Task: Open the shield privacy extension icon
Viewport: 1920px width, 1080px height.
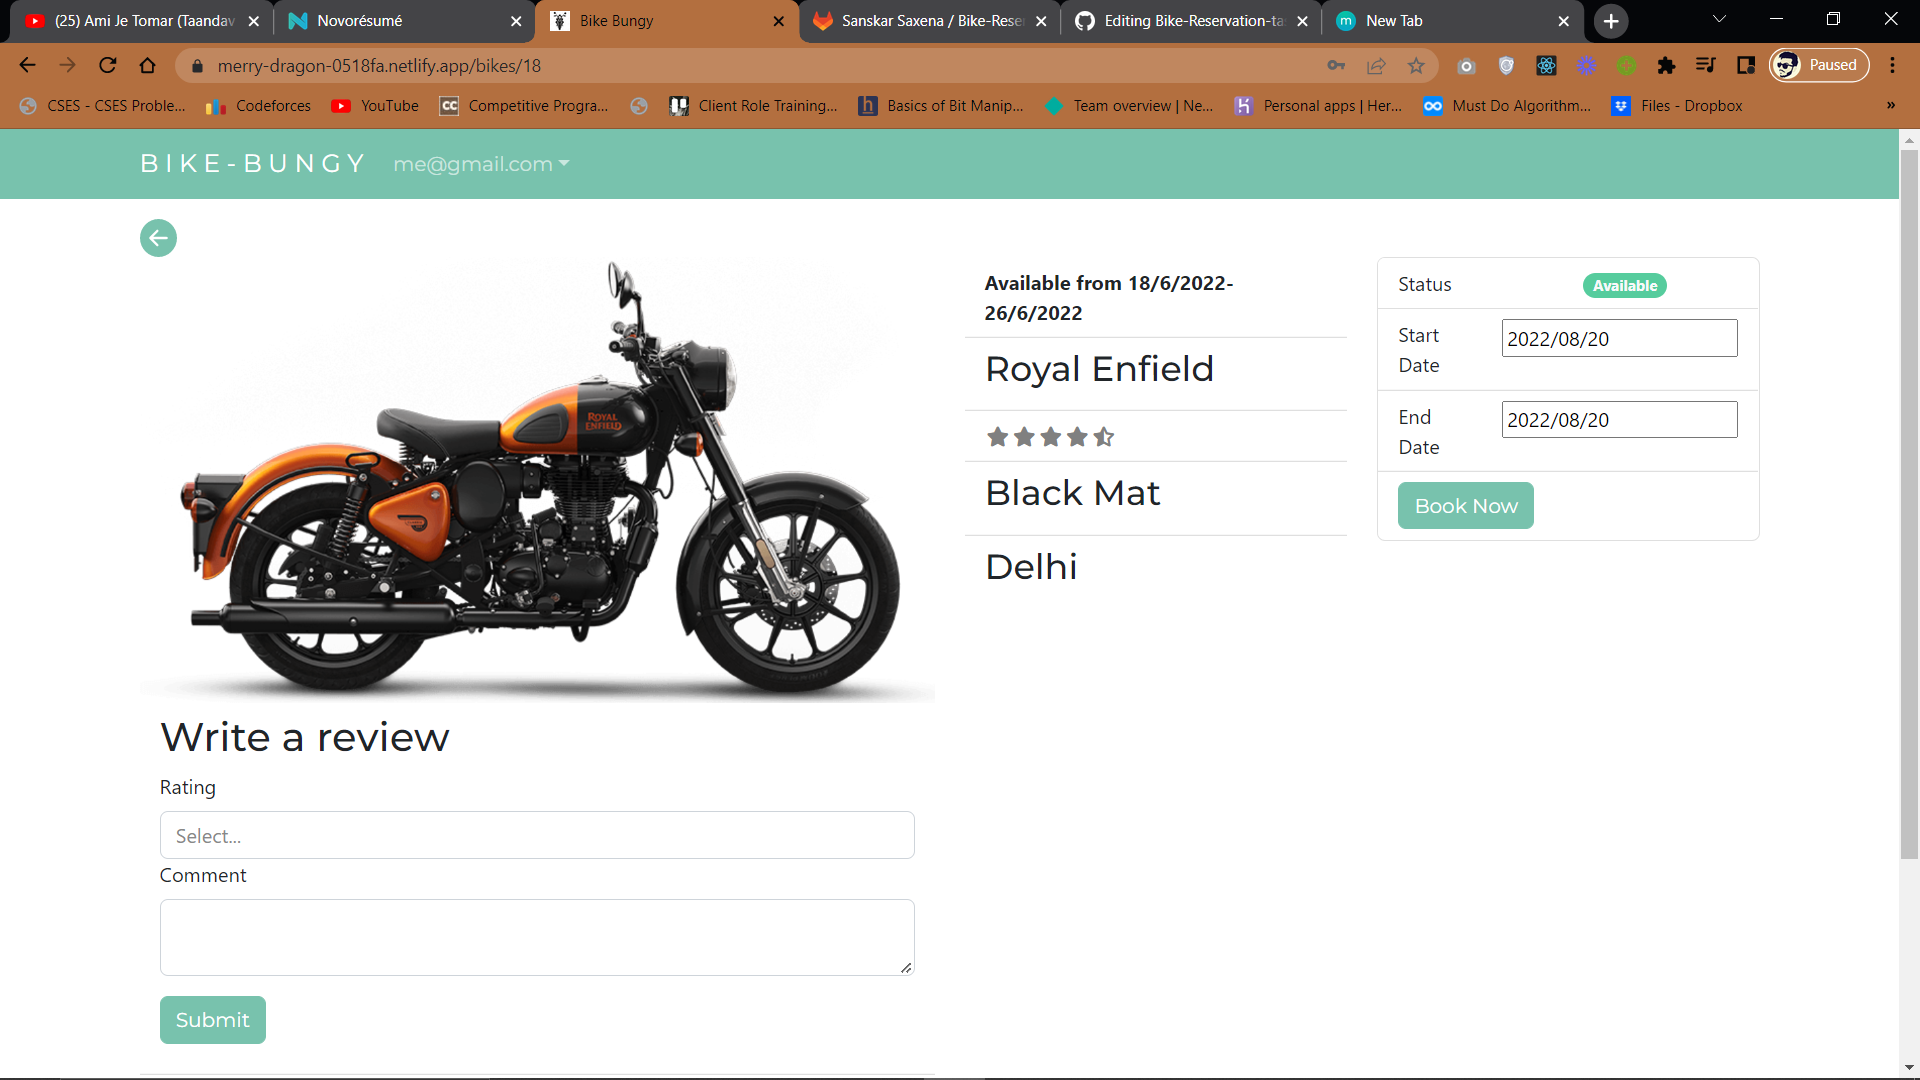Action: pyautogui.click(x=1507, y=65)
